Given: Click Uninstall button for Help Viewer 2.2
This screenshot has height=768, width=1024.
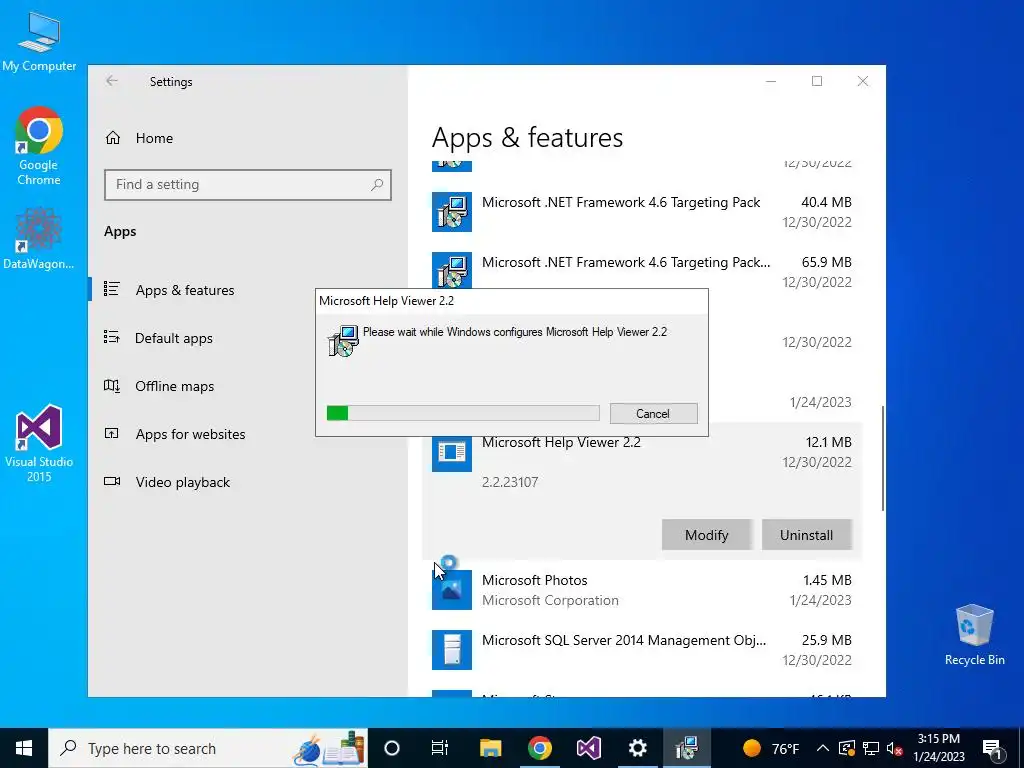Looking at the screenshot, I should coord(806,535).
